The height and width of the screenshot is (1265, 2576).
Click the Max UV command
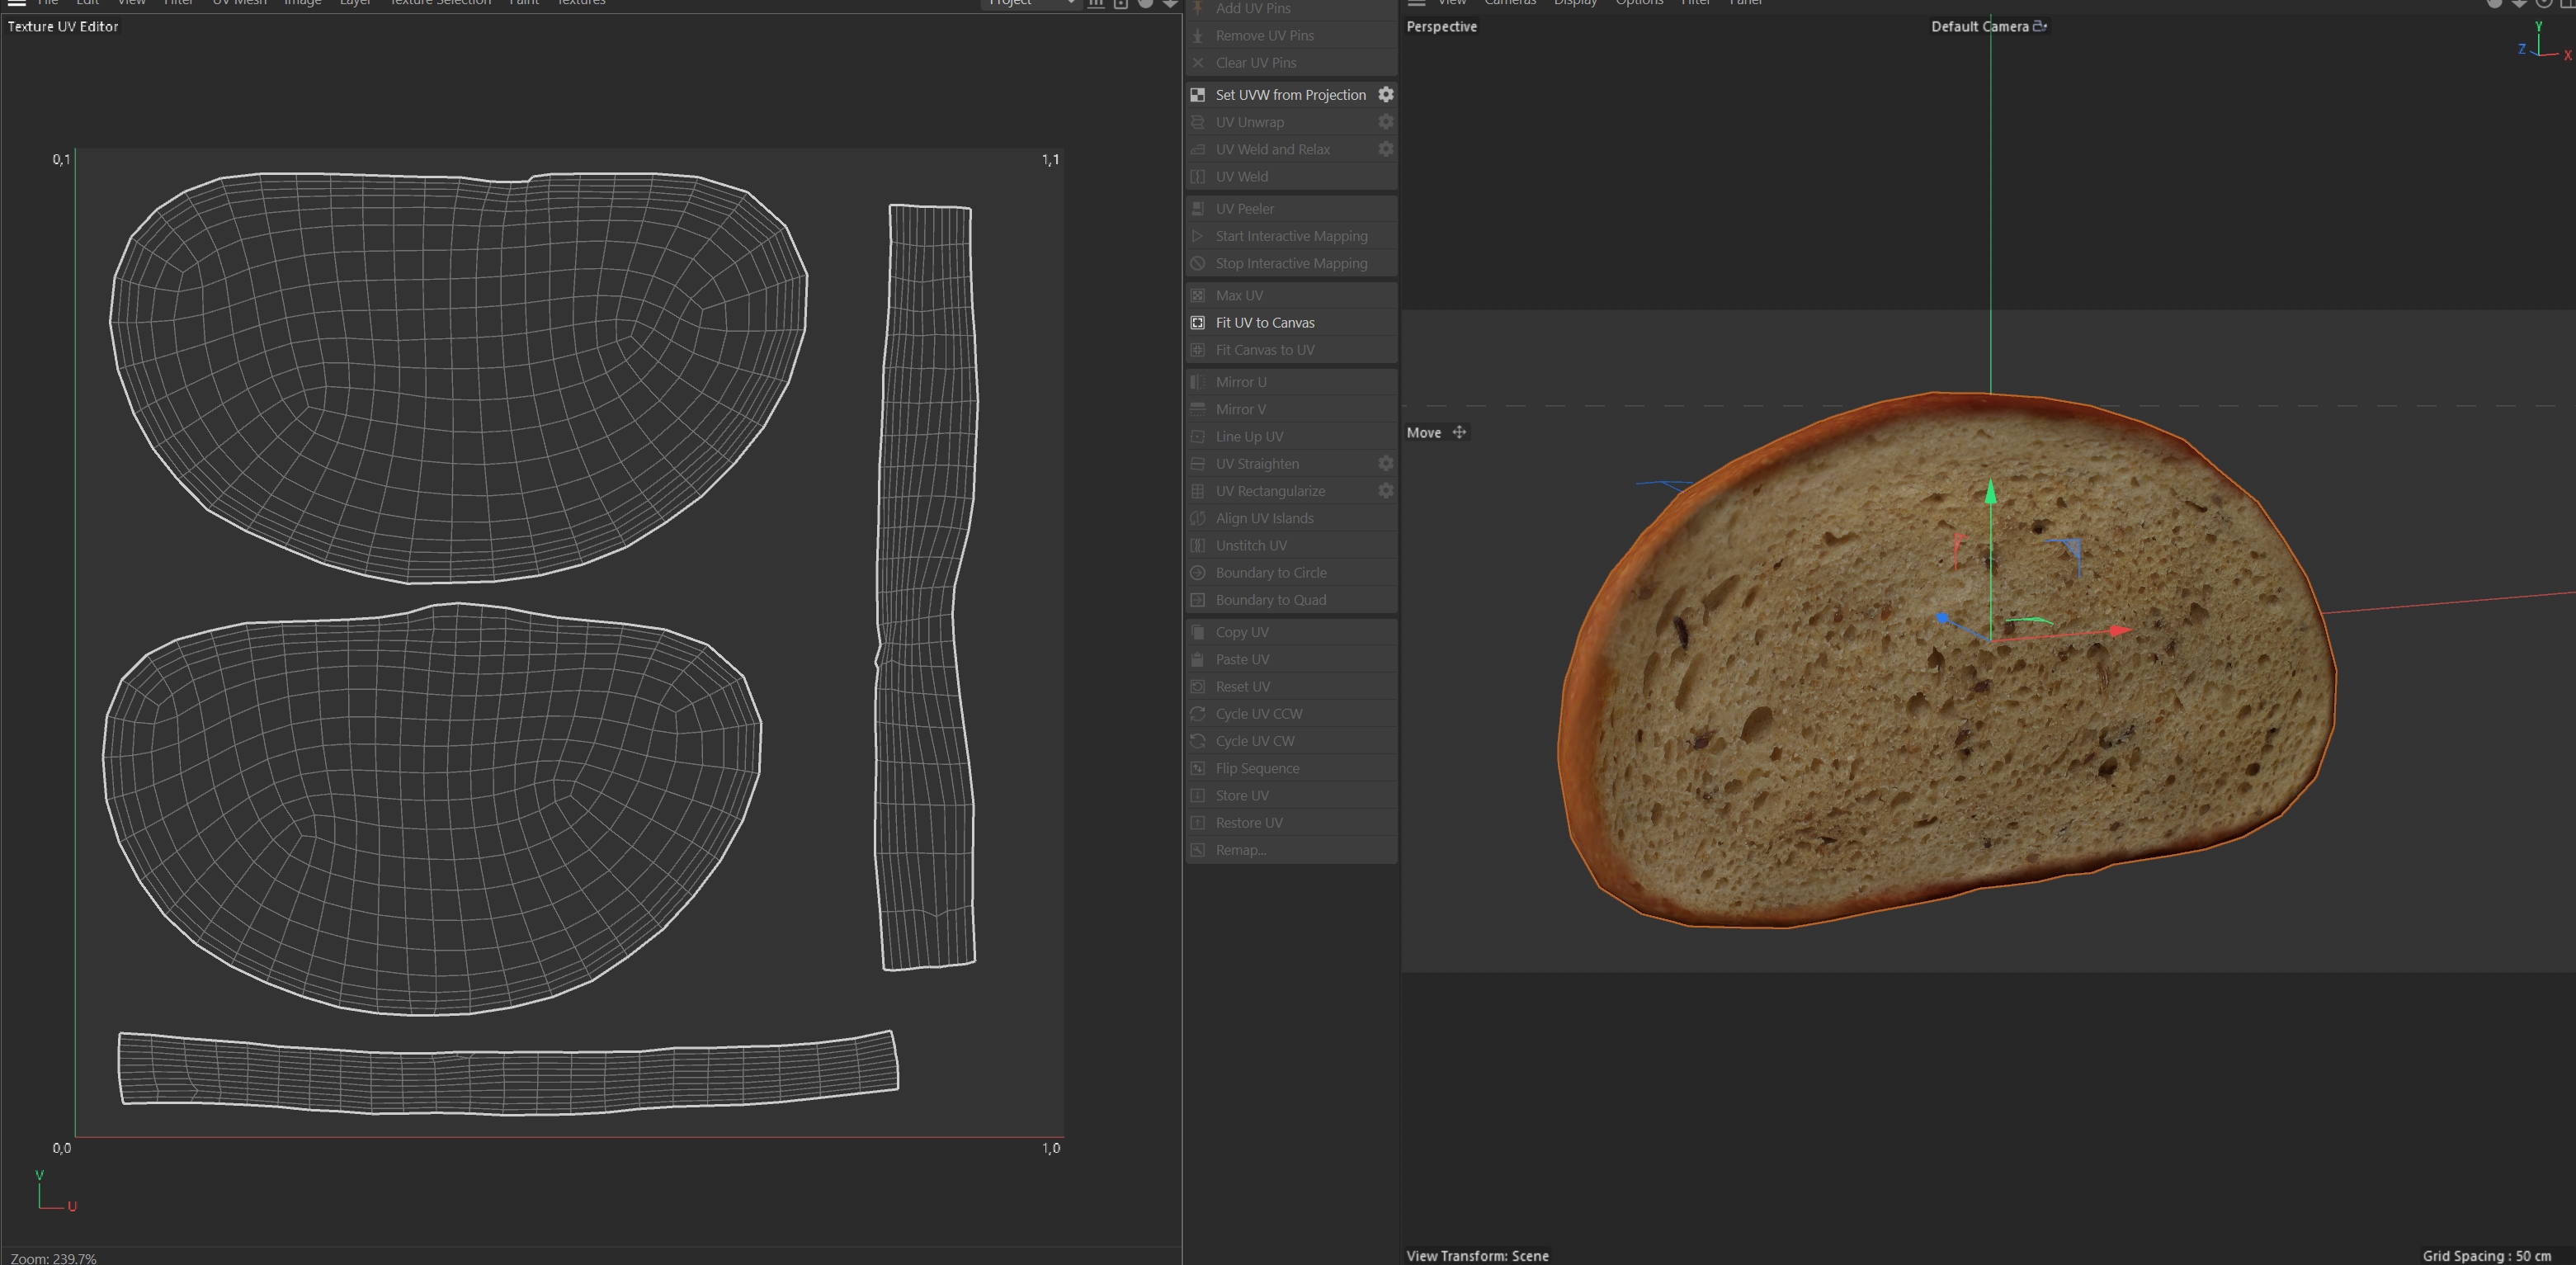click(x=1239, y=296)
